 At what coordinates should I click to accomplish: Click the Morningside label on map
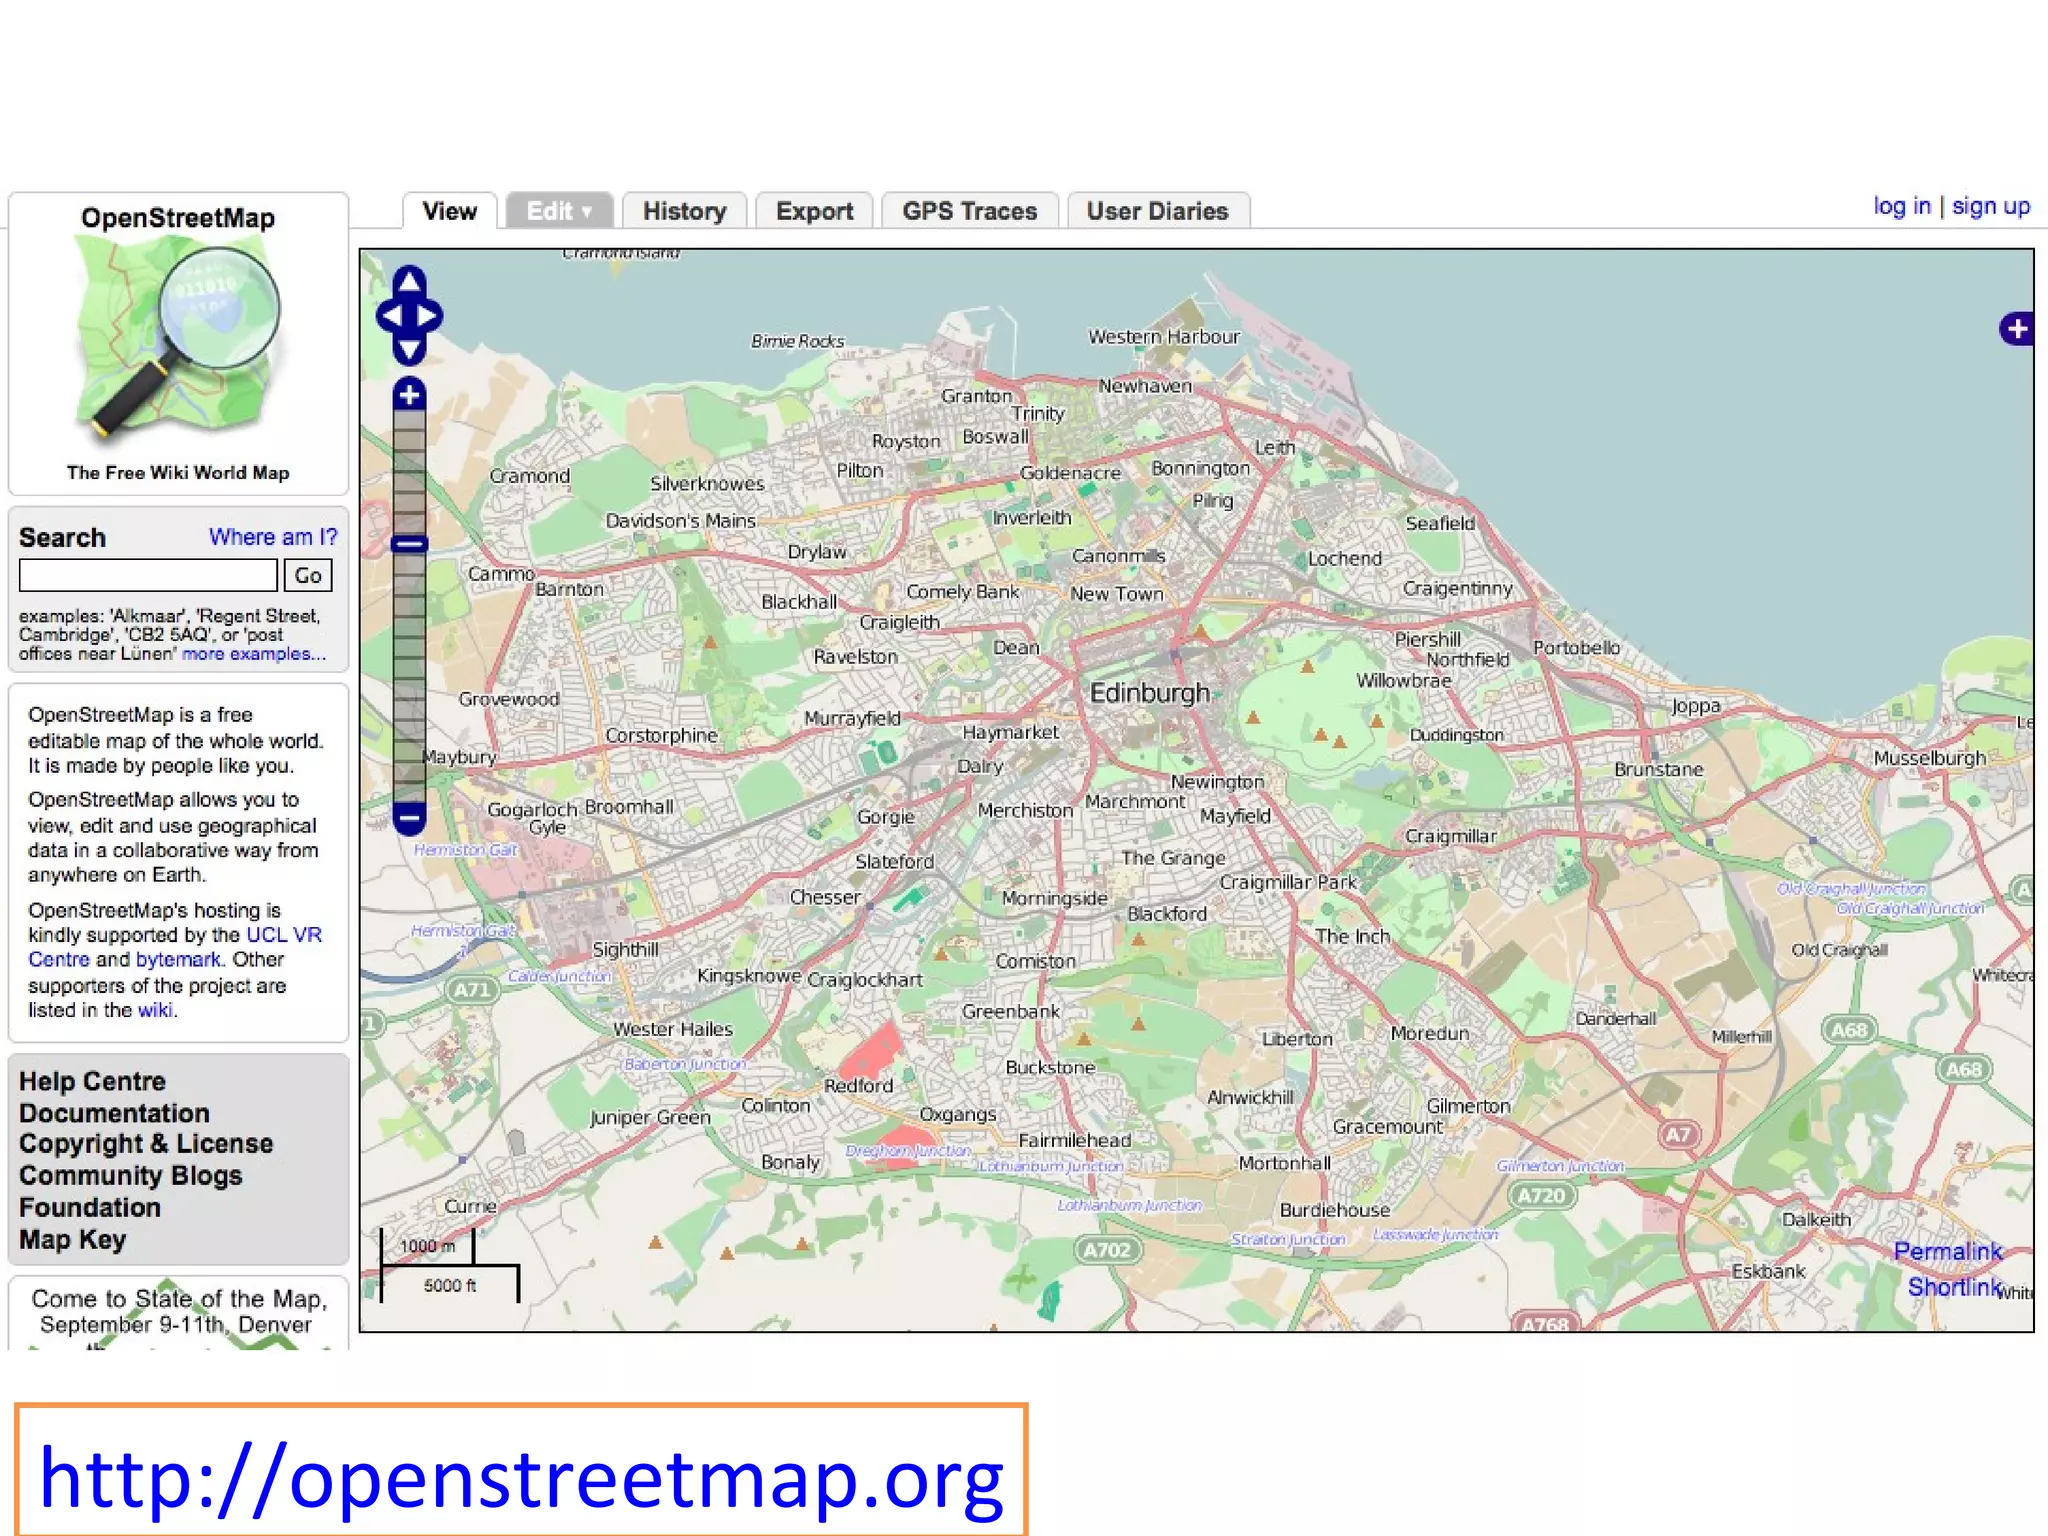(1054, 899)
